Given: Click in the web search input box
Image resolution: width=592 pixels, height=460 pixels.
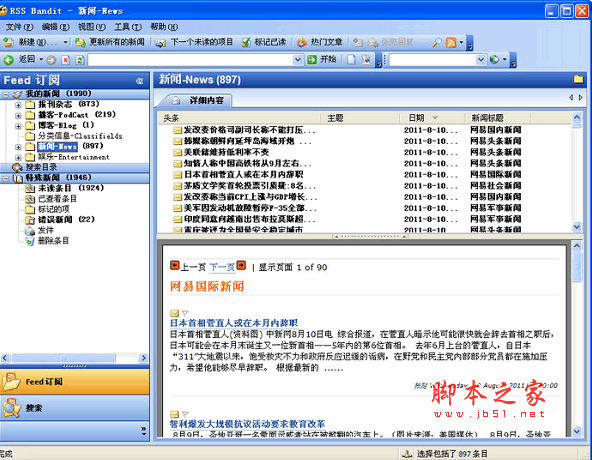Looking at the screenshot, I should tap(433, 60).
